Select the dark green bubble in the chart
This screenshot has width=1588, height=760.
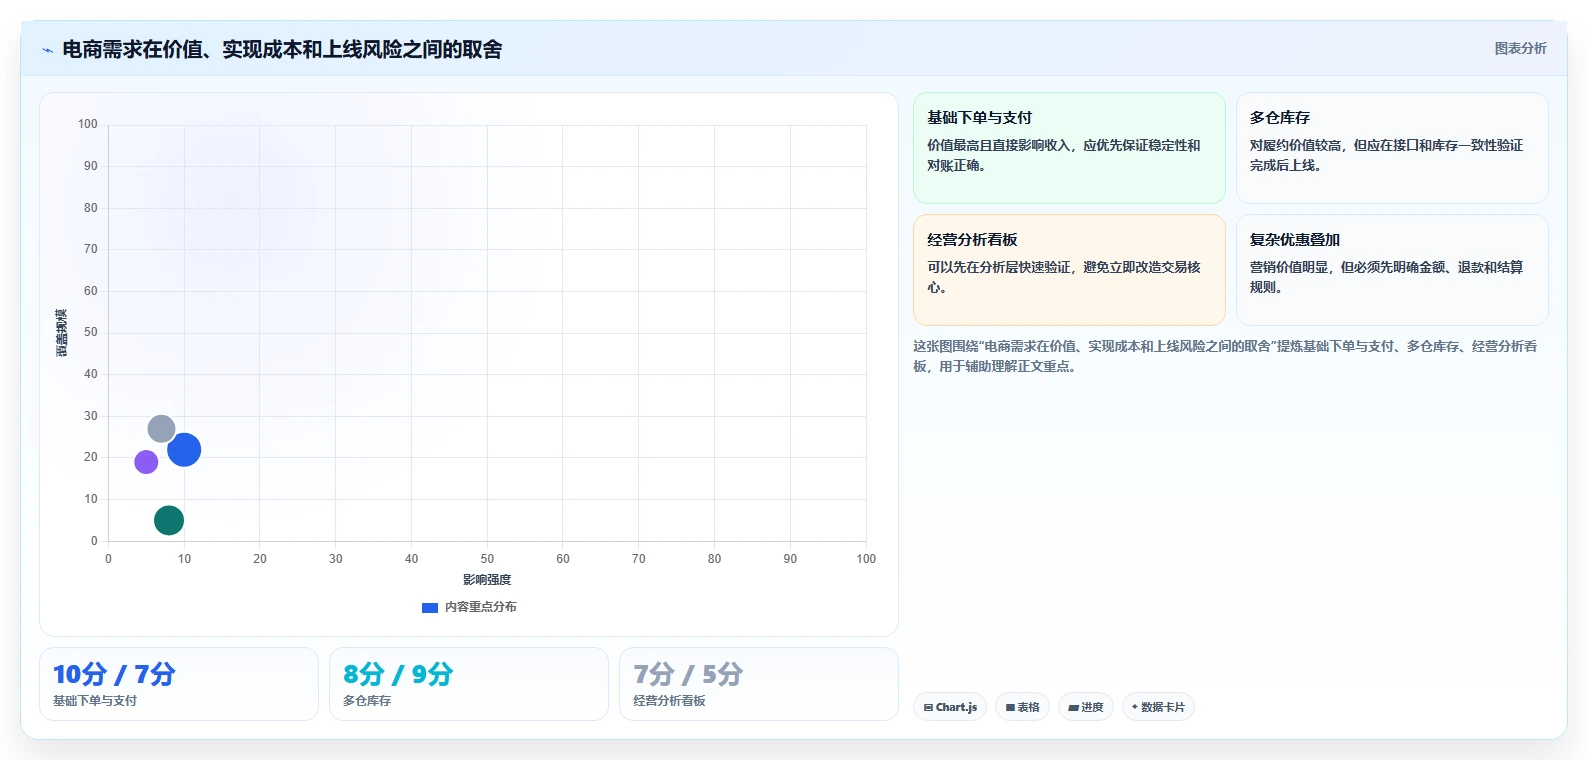(x=169, y=520)
